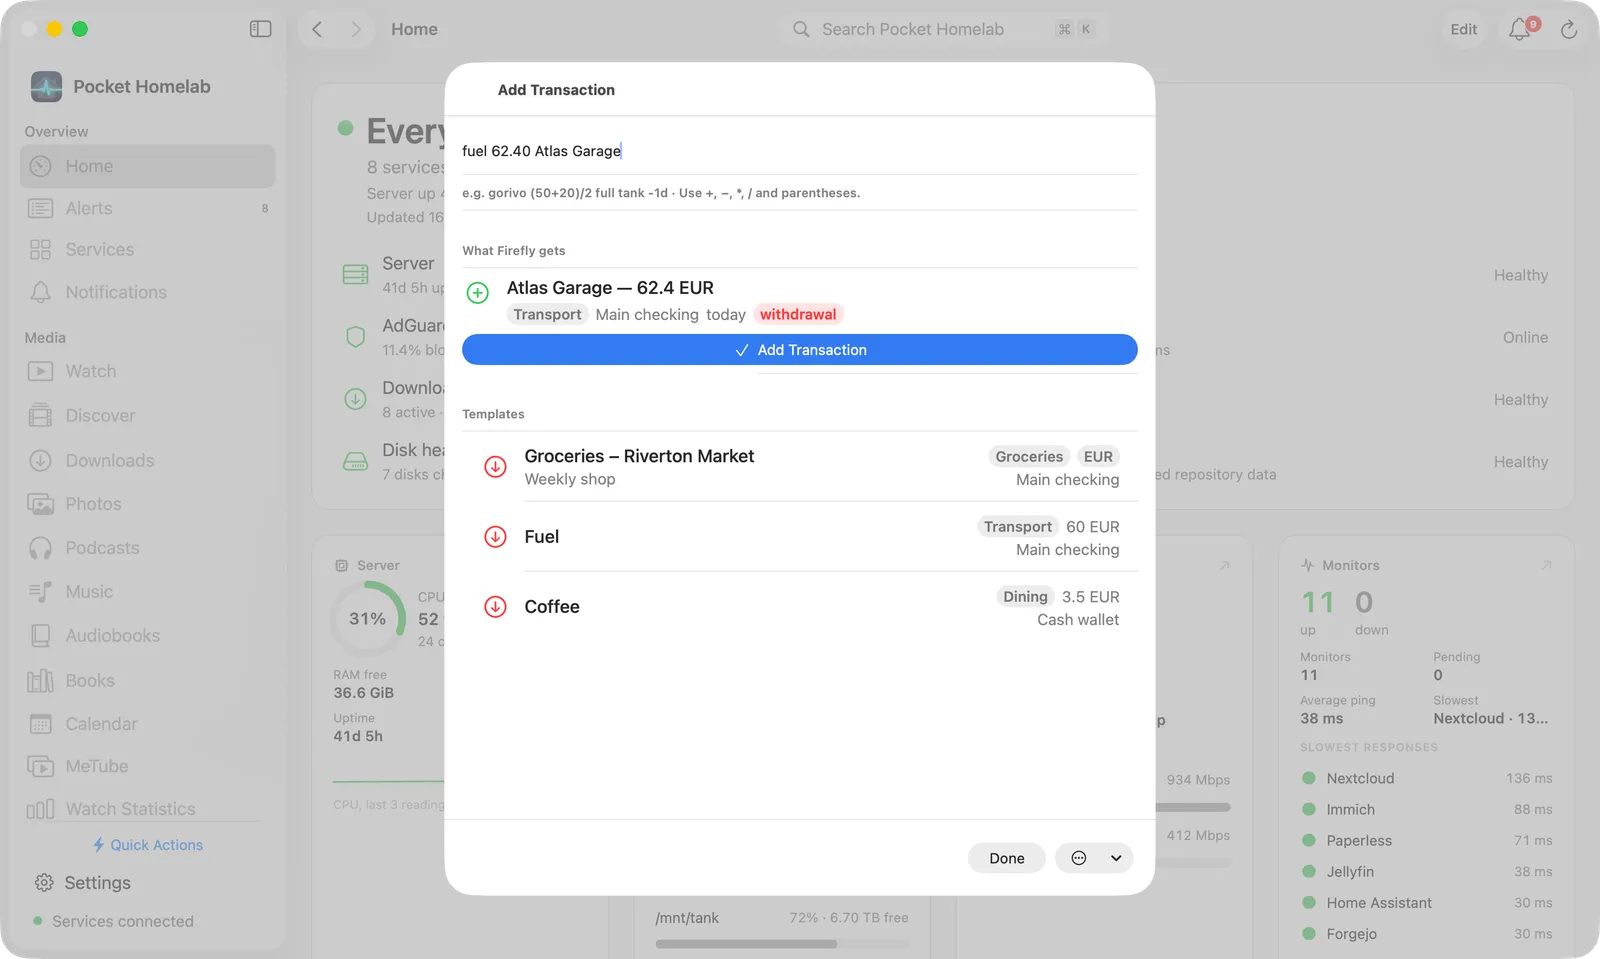Select the Groceries – Riverton Market template

coord(800,467)
